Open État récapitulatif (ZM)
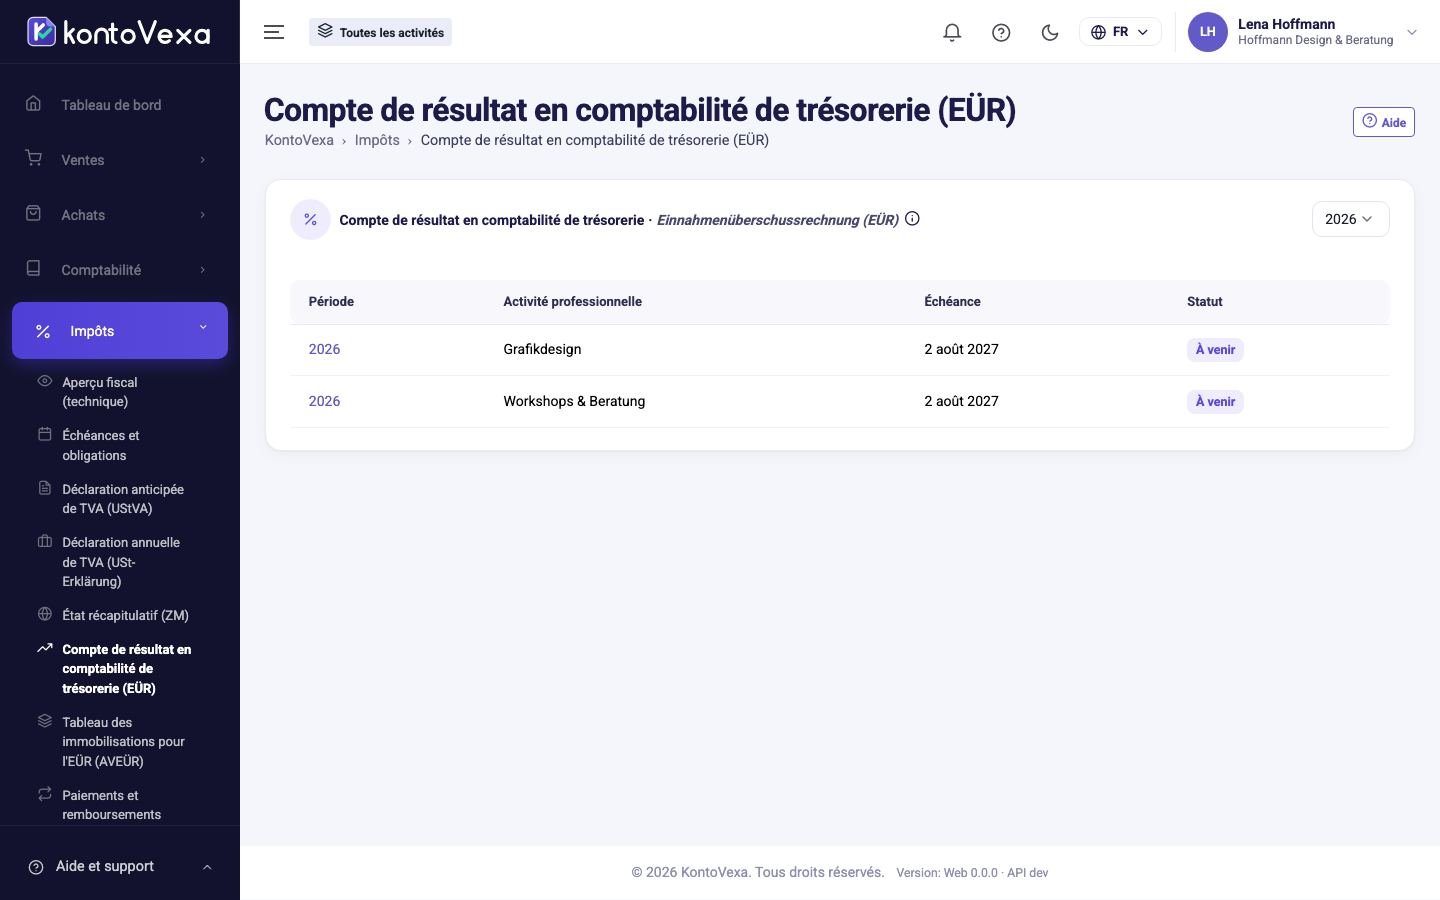 pyautogui.click(x=125, y=615)
